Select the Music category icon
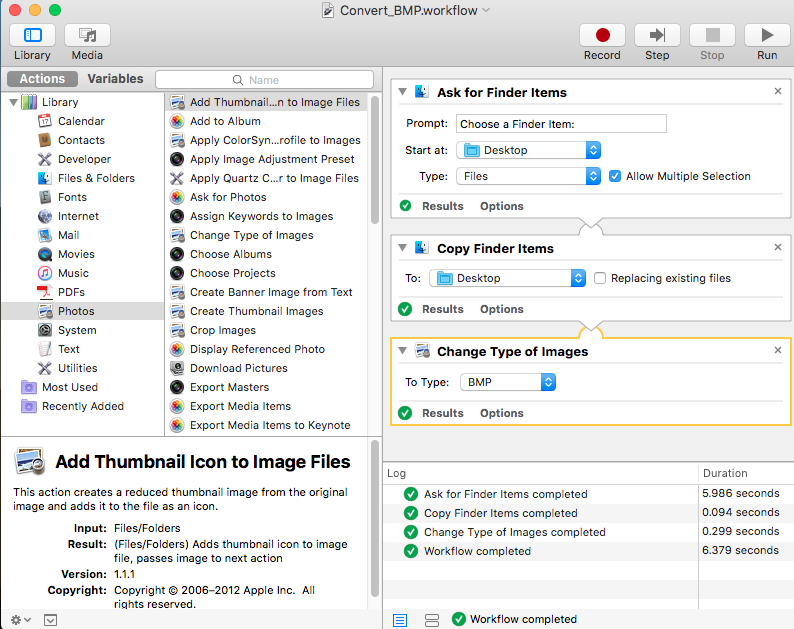 pyautogui.click(x=45, y=273)
